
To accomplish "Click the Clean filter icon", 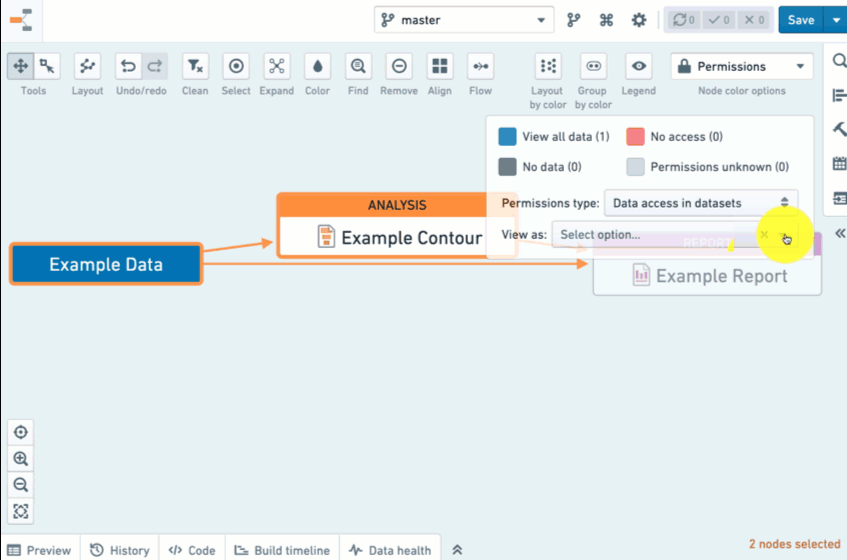I will [195, 66].
